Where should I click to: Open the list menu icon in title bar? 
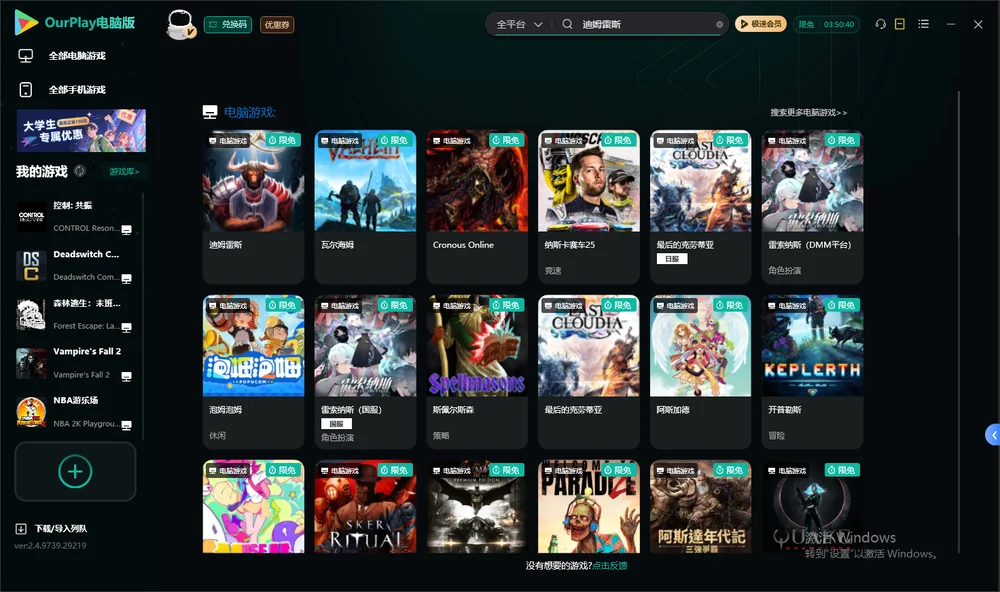923,24
